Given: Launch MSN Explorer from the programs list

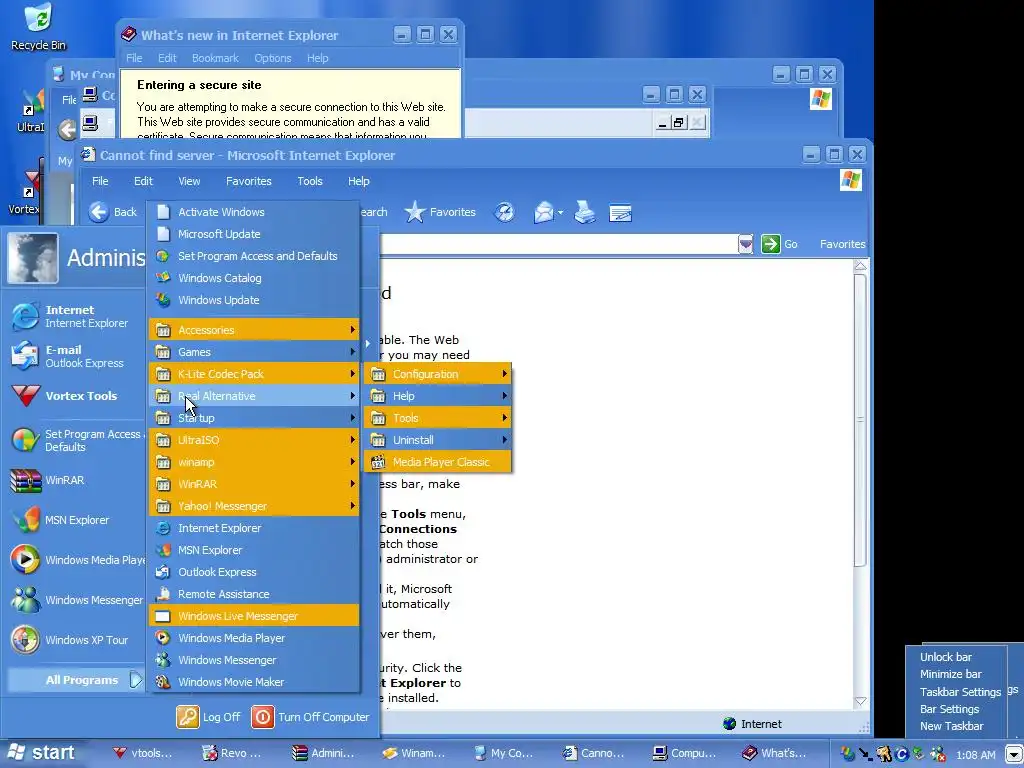Looking at the screenshot, I should [254, 550].
